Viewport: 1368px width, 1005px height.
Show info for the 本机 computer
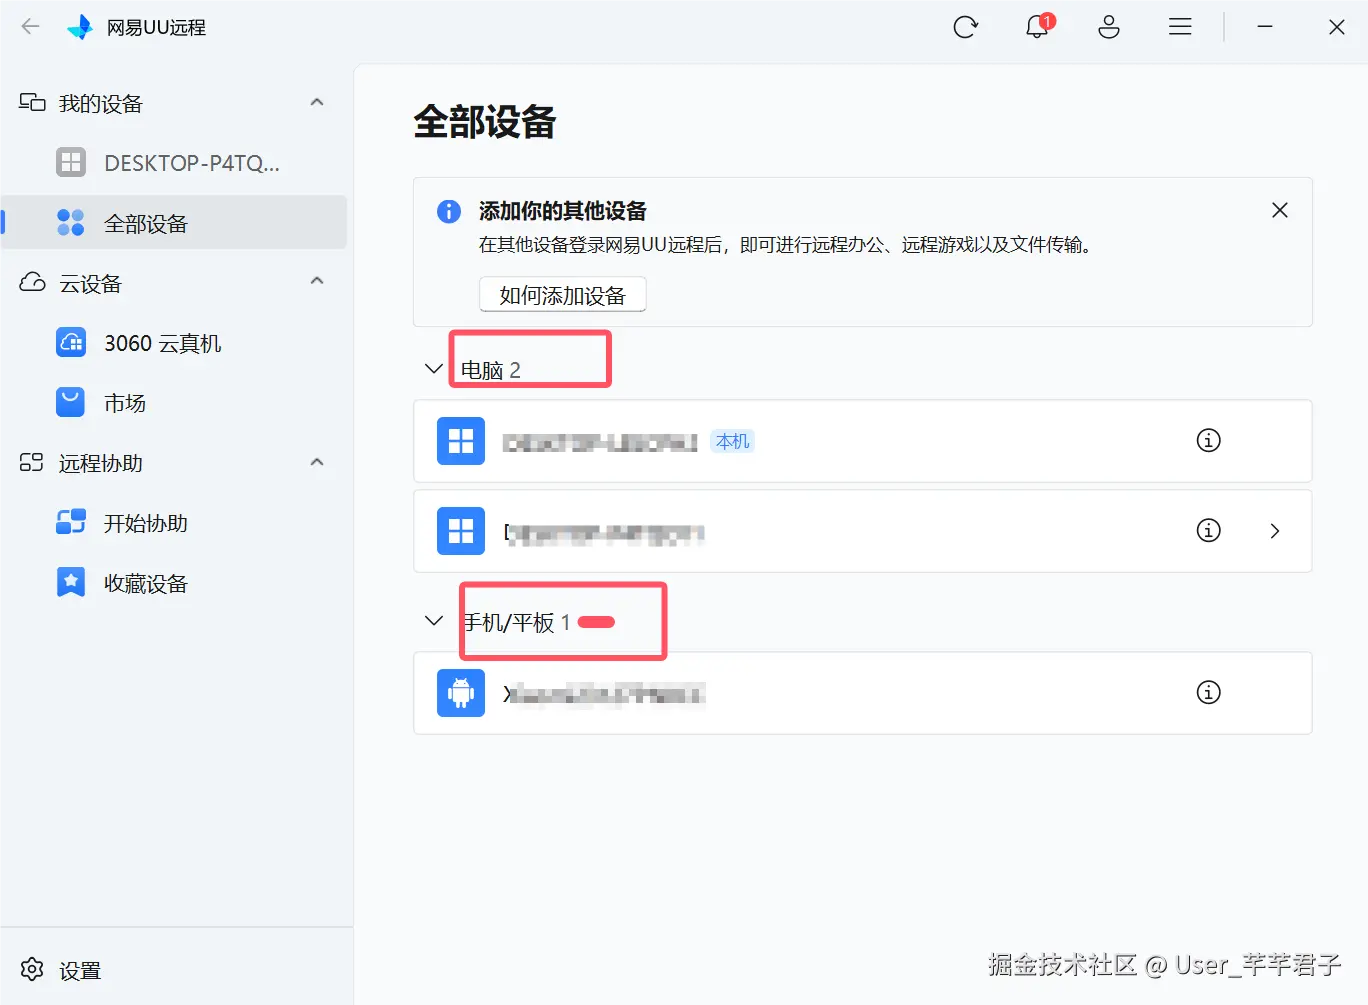pos(1209,440)
